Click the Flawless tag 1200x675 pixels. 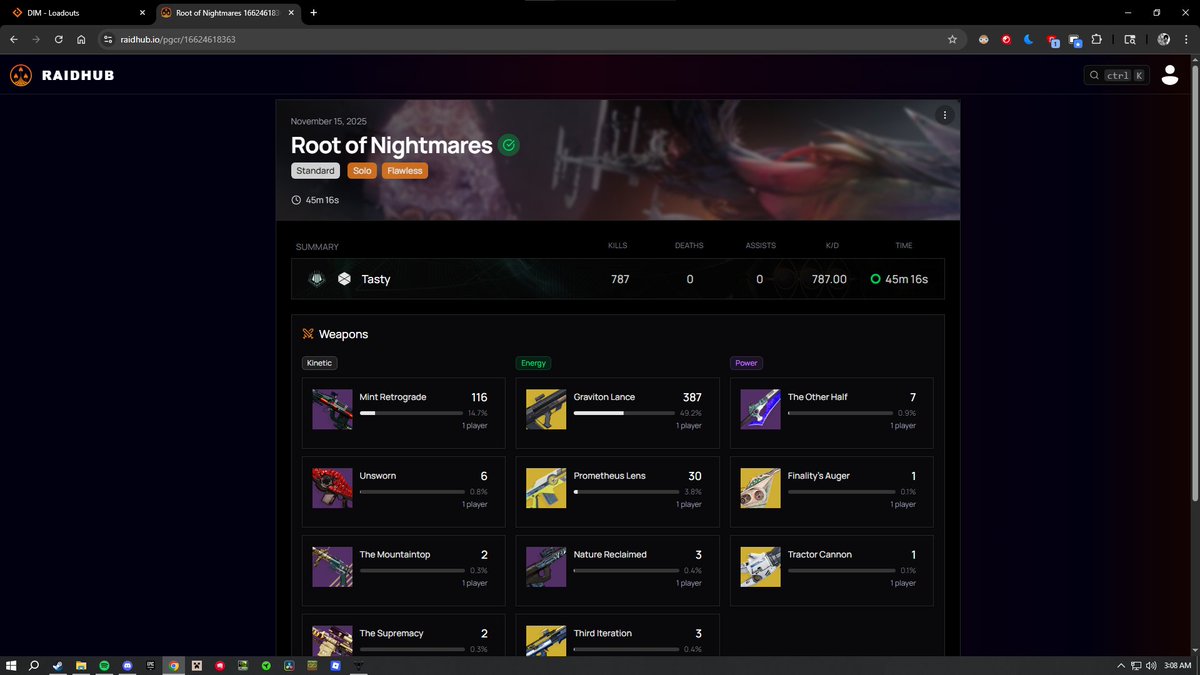point(405,171)
